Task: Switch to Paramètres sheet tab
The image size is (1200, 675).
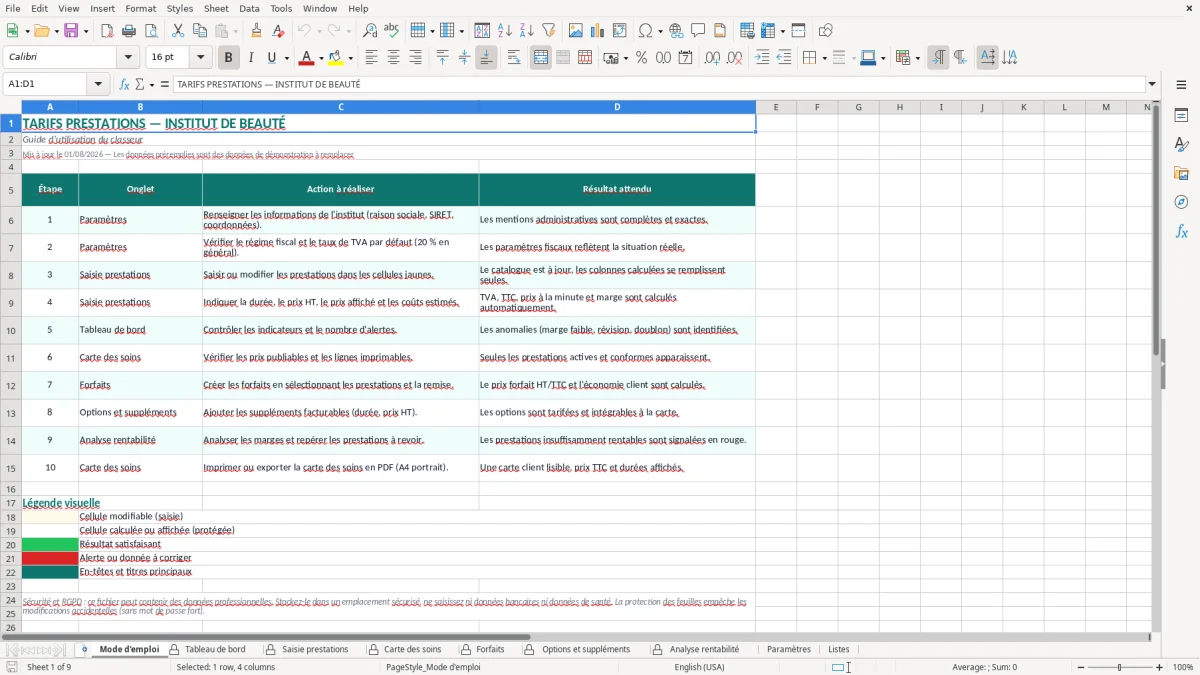Action: [x=789, y=649]
